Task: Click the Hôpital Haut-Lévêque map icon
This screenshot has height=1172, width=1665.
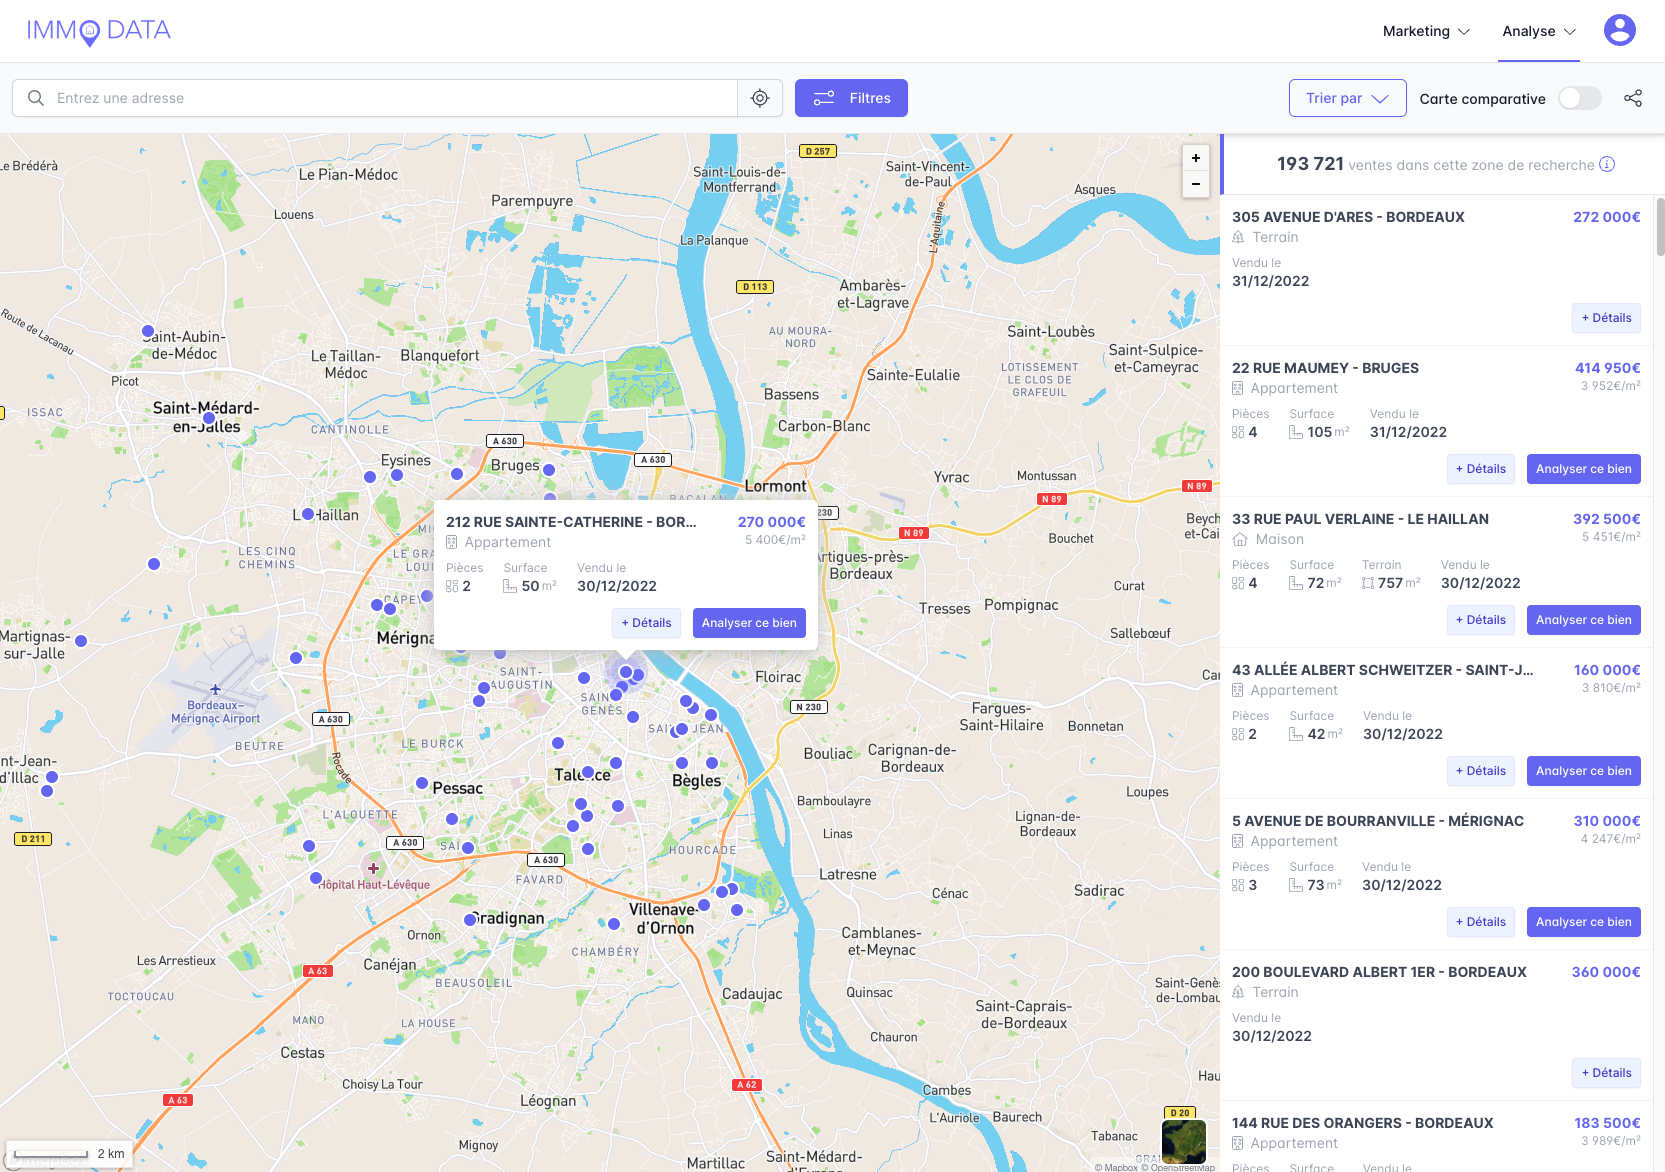Action: coord(373,868)
